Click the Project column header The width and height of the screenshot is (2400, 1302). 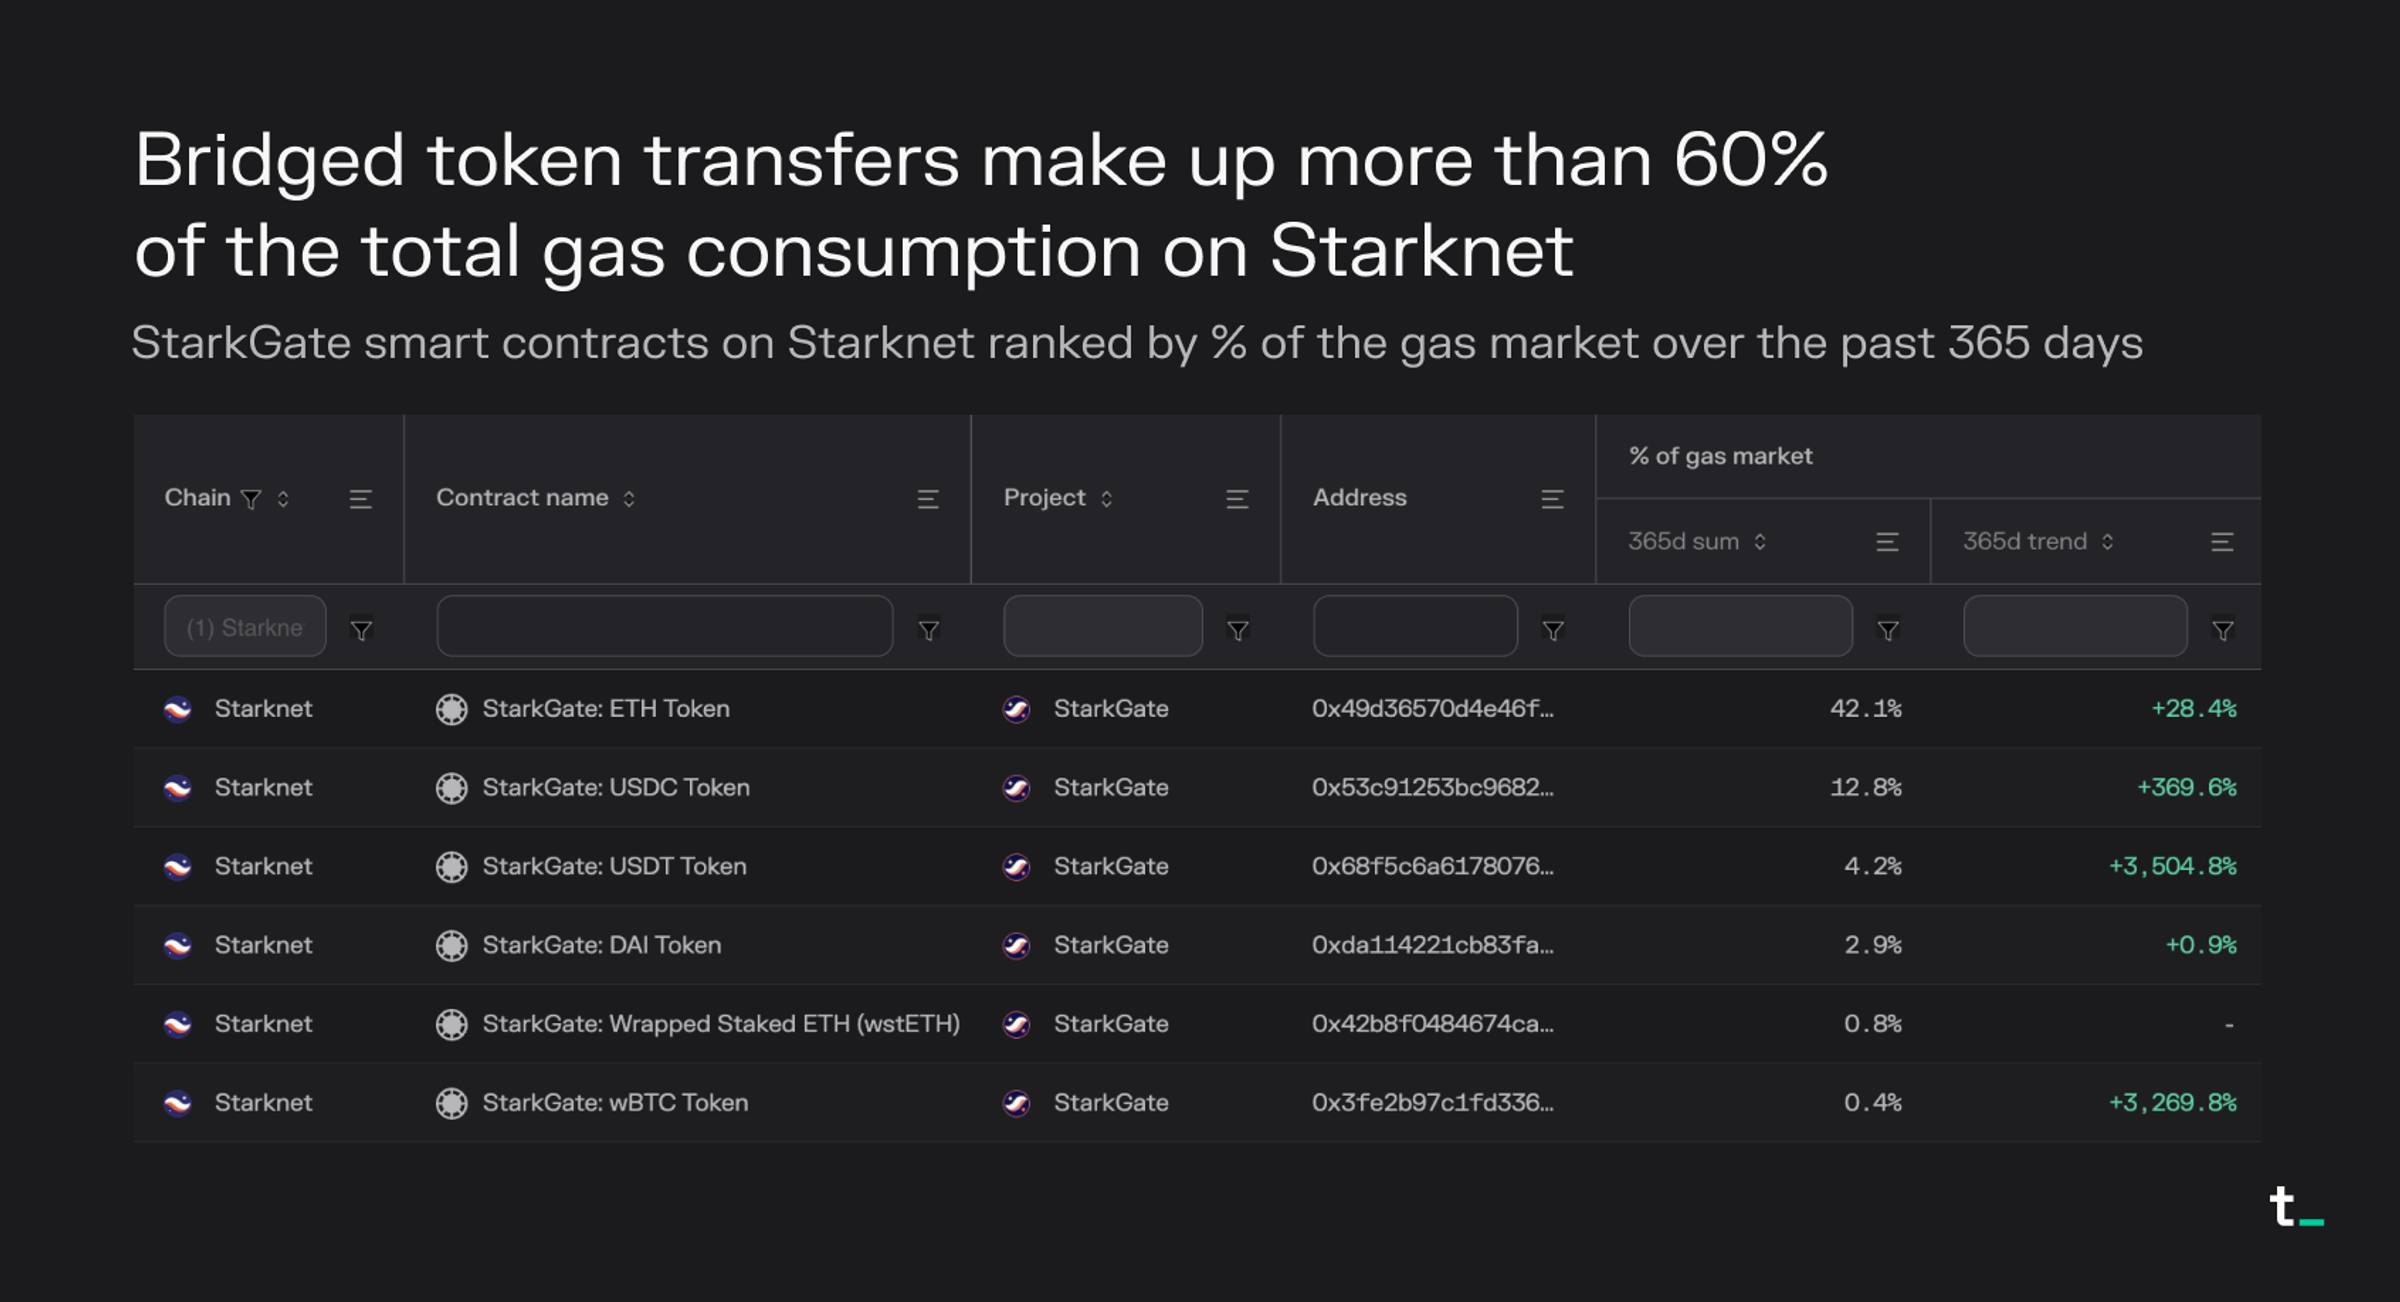click(x=1044, y=498)
